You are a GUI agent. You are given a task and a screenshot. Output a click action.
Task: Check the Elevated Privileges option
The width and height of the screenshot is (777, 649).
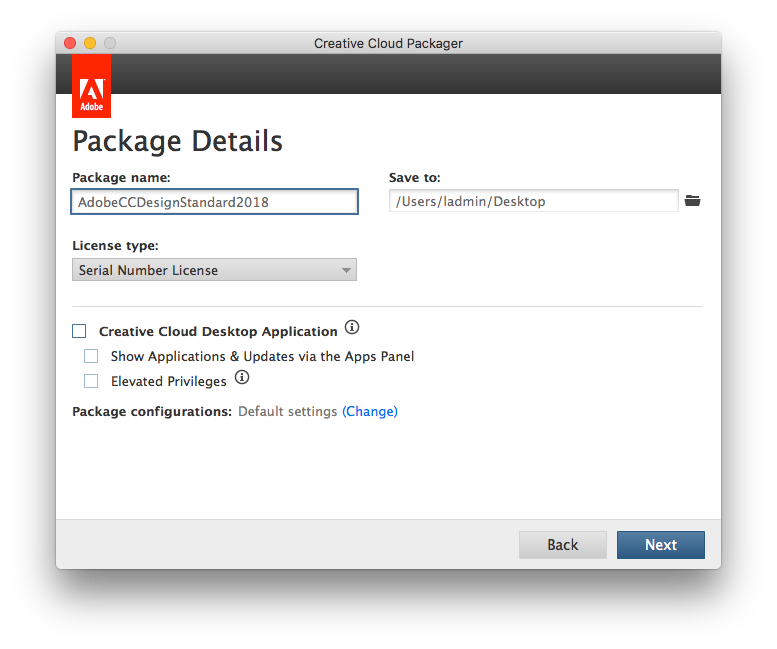tap(91, 381)
